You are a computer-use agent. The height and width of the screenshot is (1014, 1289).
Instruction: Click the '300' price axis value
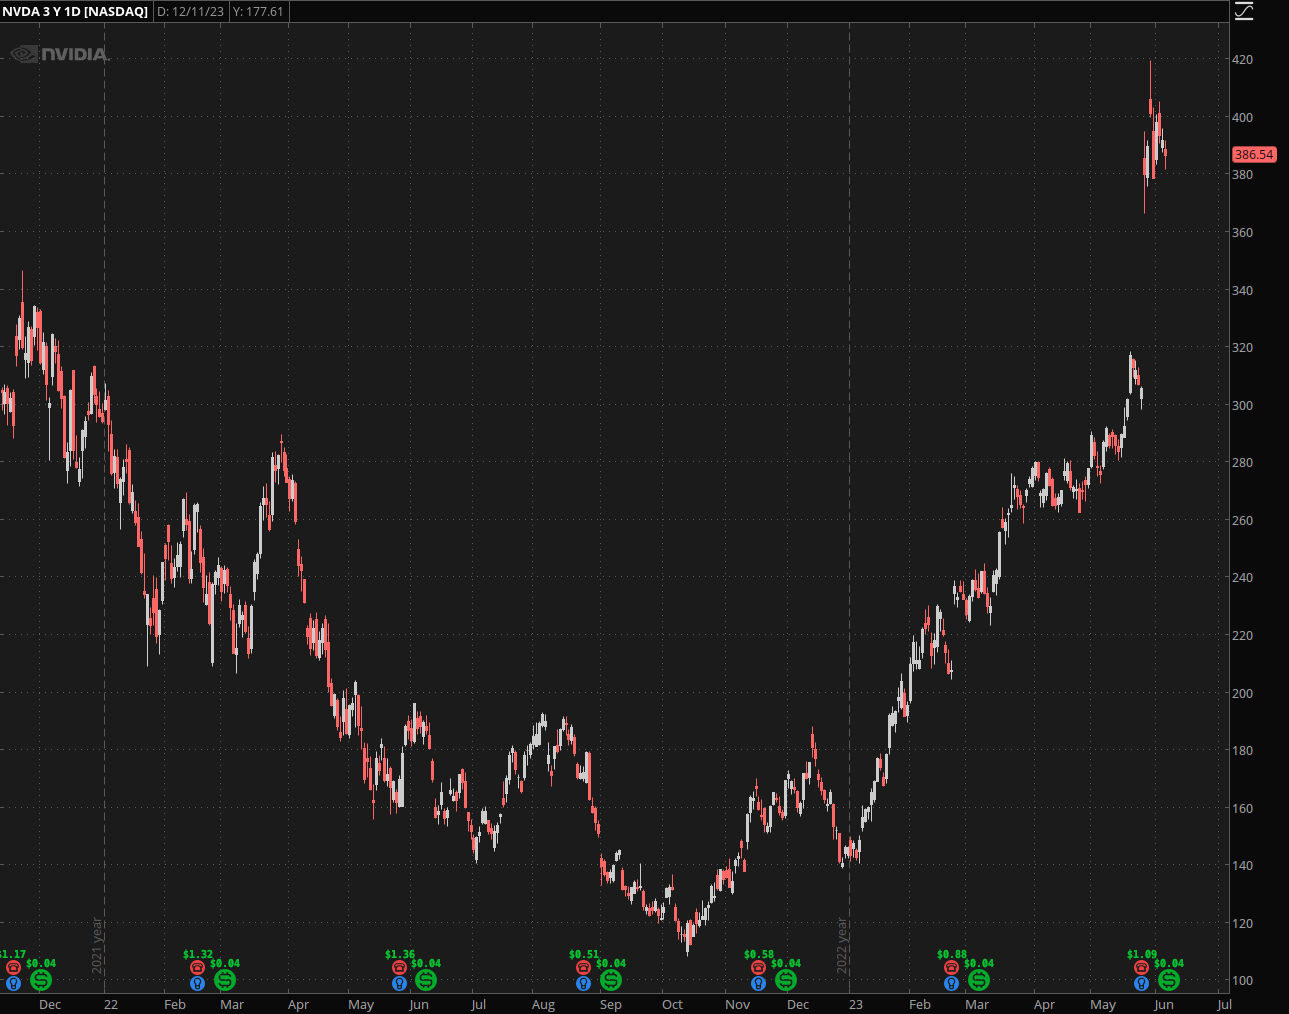pos(1242,406)
